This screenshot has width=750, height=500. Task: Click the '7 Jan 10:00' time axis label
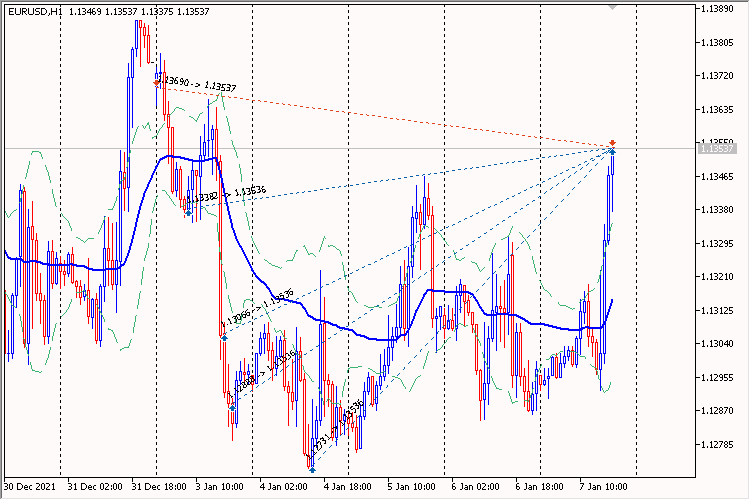603,487
